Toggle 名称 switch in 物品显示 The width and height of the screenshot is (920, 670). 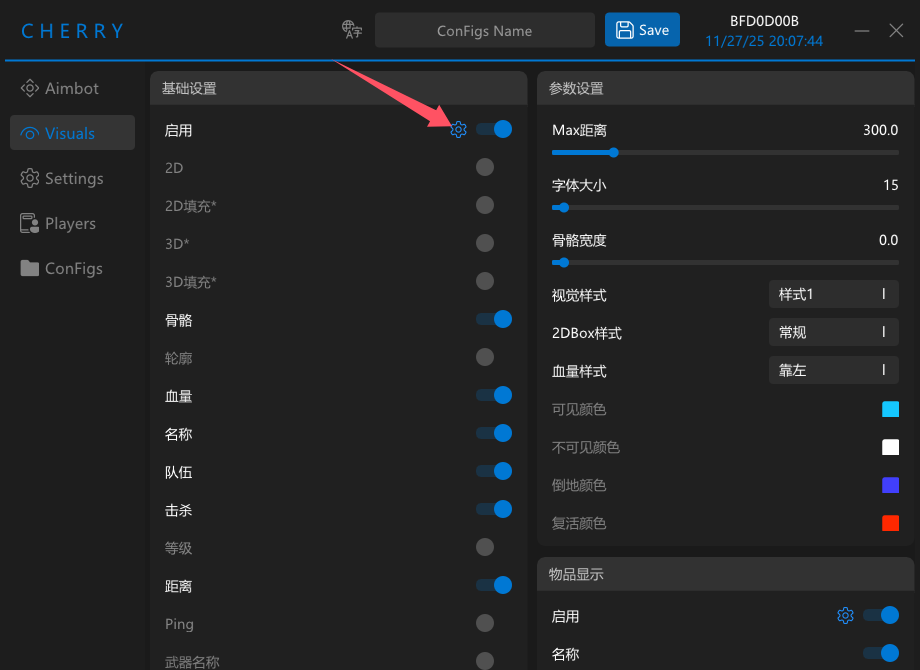click(881, 653)
